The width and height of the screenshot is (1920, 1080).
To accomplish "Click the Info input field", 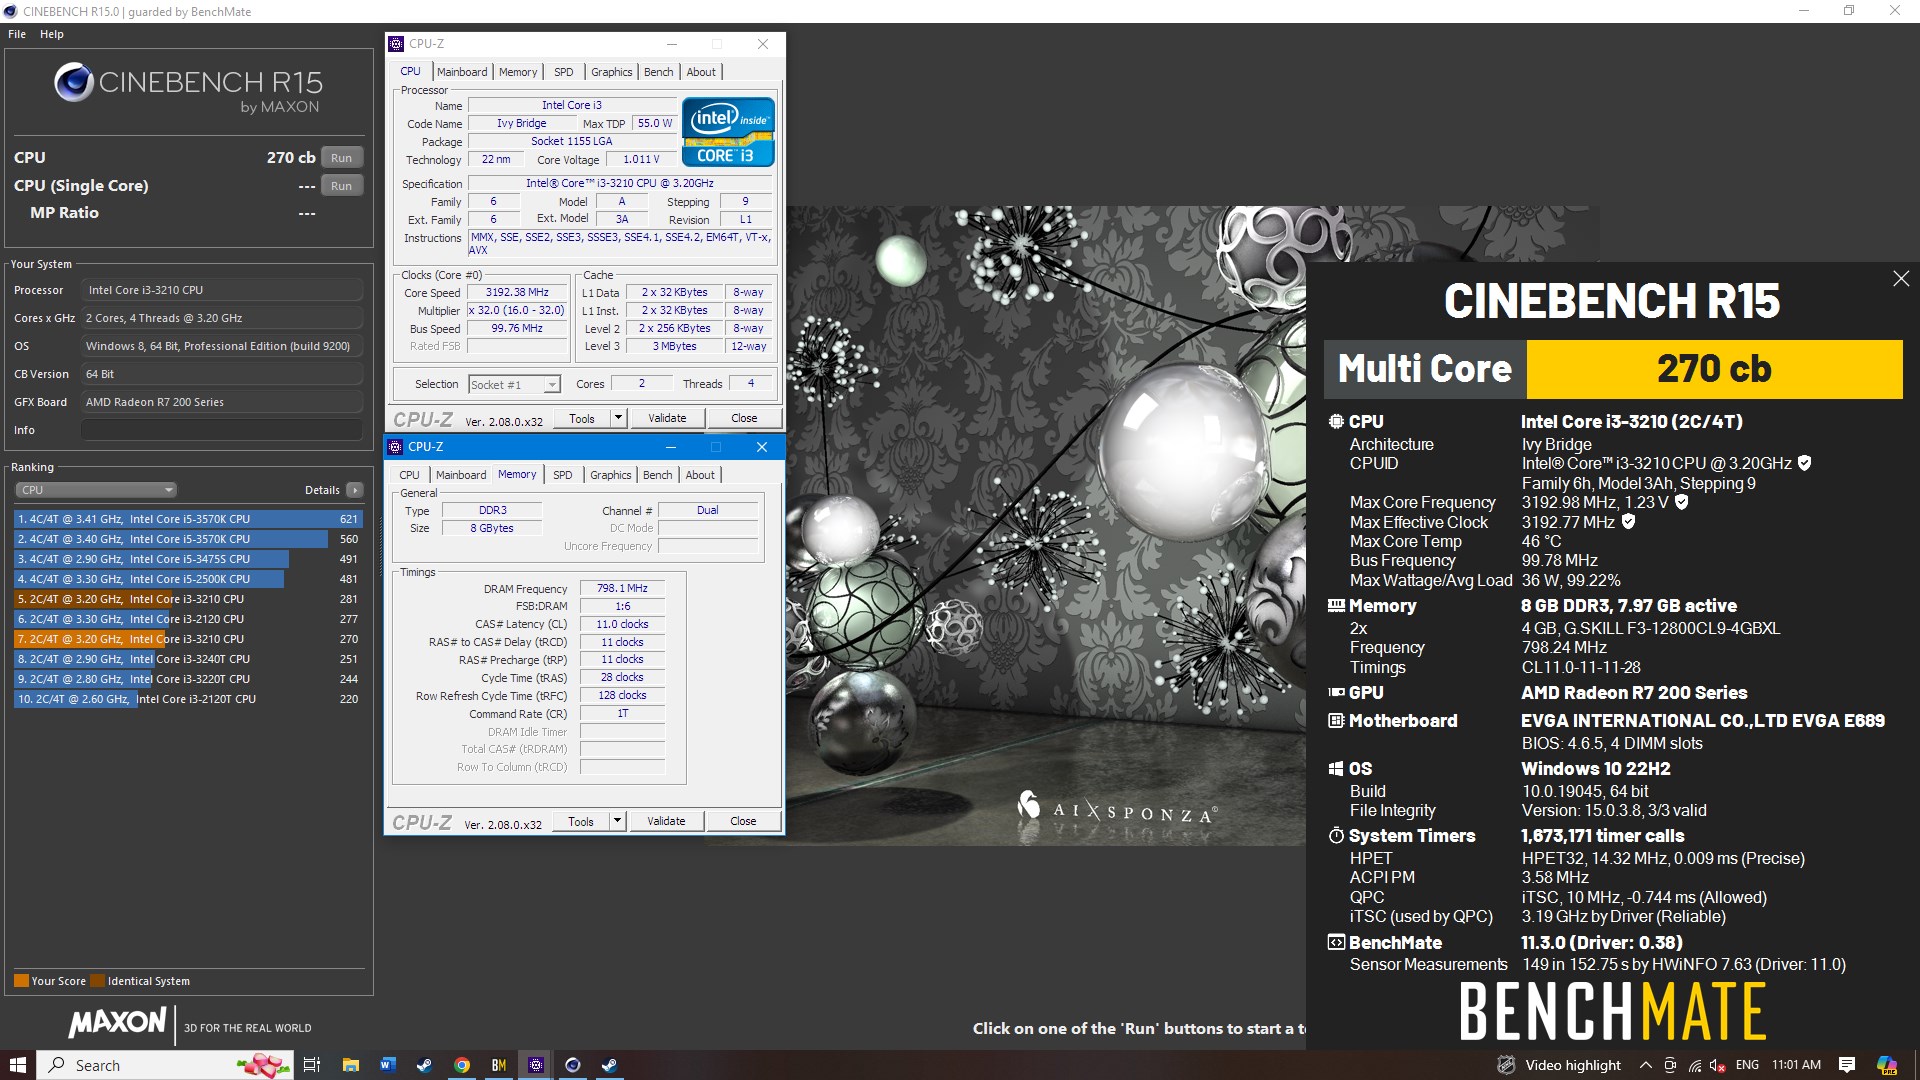I will (222, 430).
